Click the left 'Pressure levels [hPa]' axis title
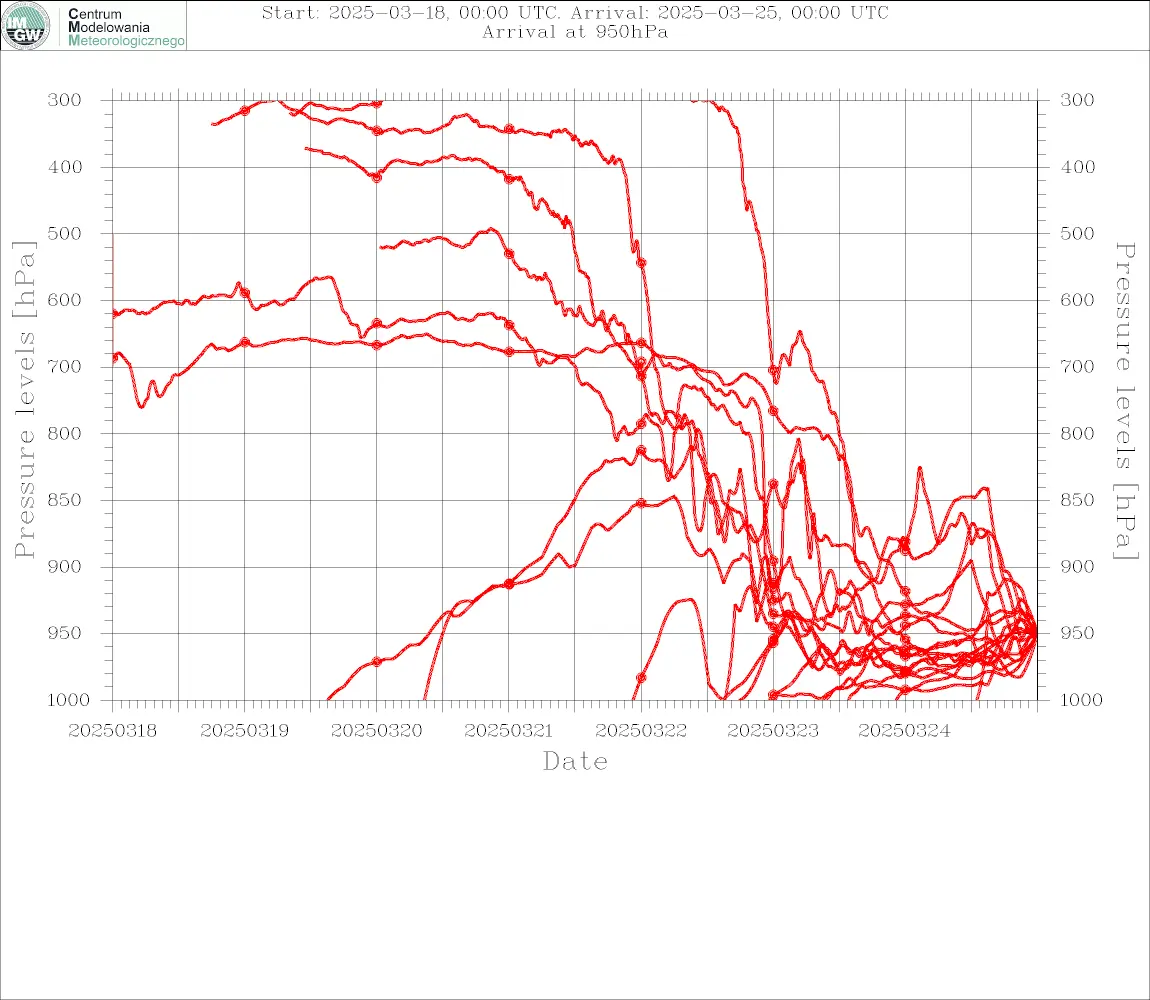This screenshot has width=1150, height=1000. point(24,400)
